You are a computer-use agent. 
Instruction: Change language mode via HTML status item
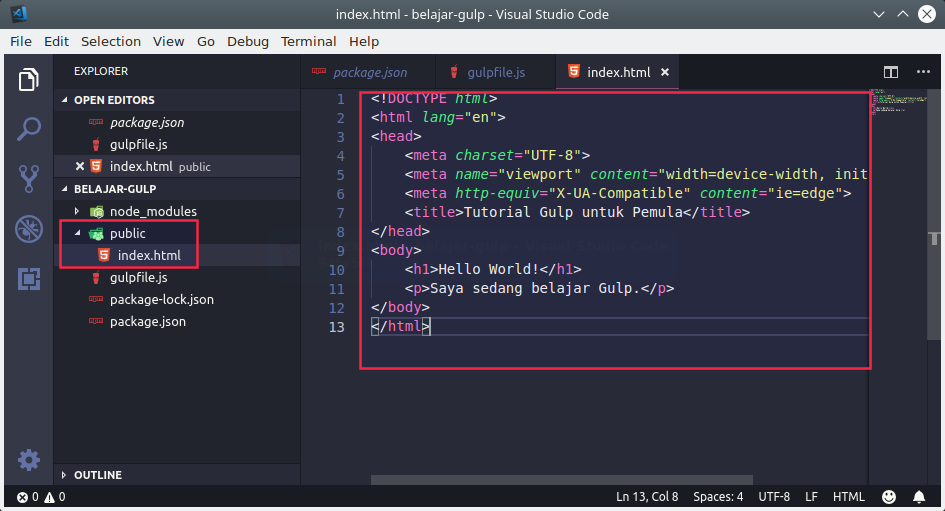[x=849, y=497]
